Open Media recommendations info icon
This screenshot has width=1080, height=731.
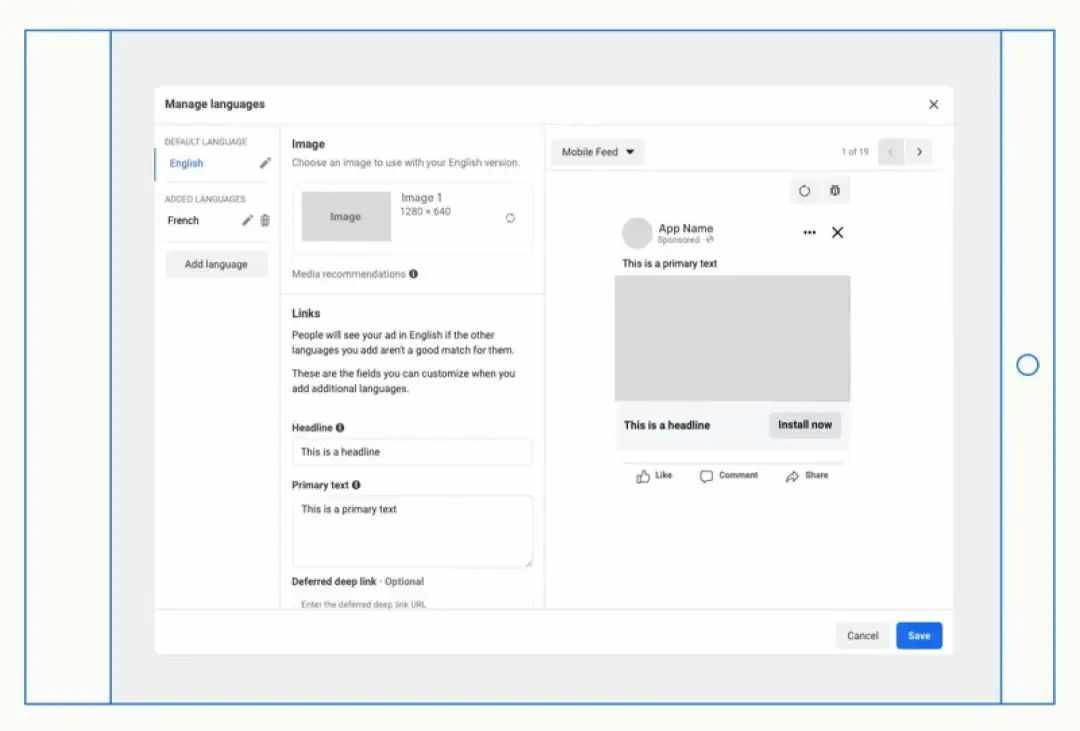(413, 274)
